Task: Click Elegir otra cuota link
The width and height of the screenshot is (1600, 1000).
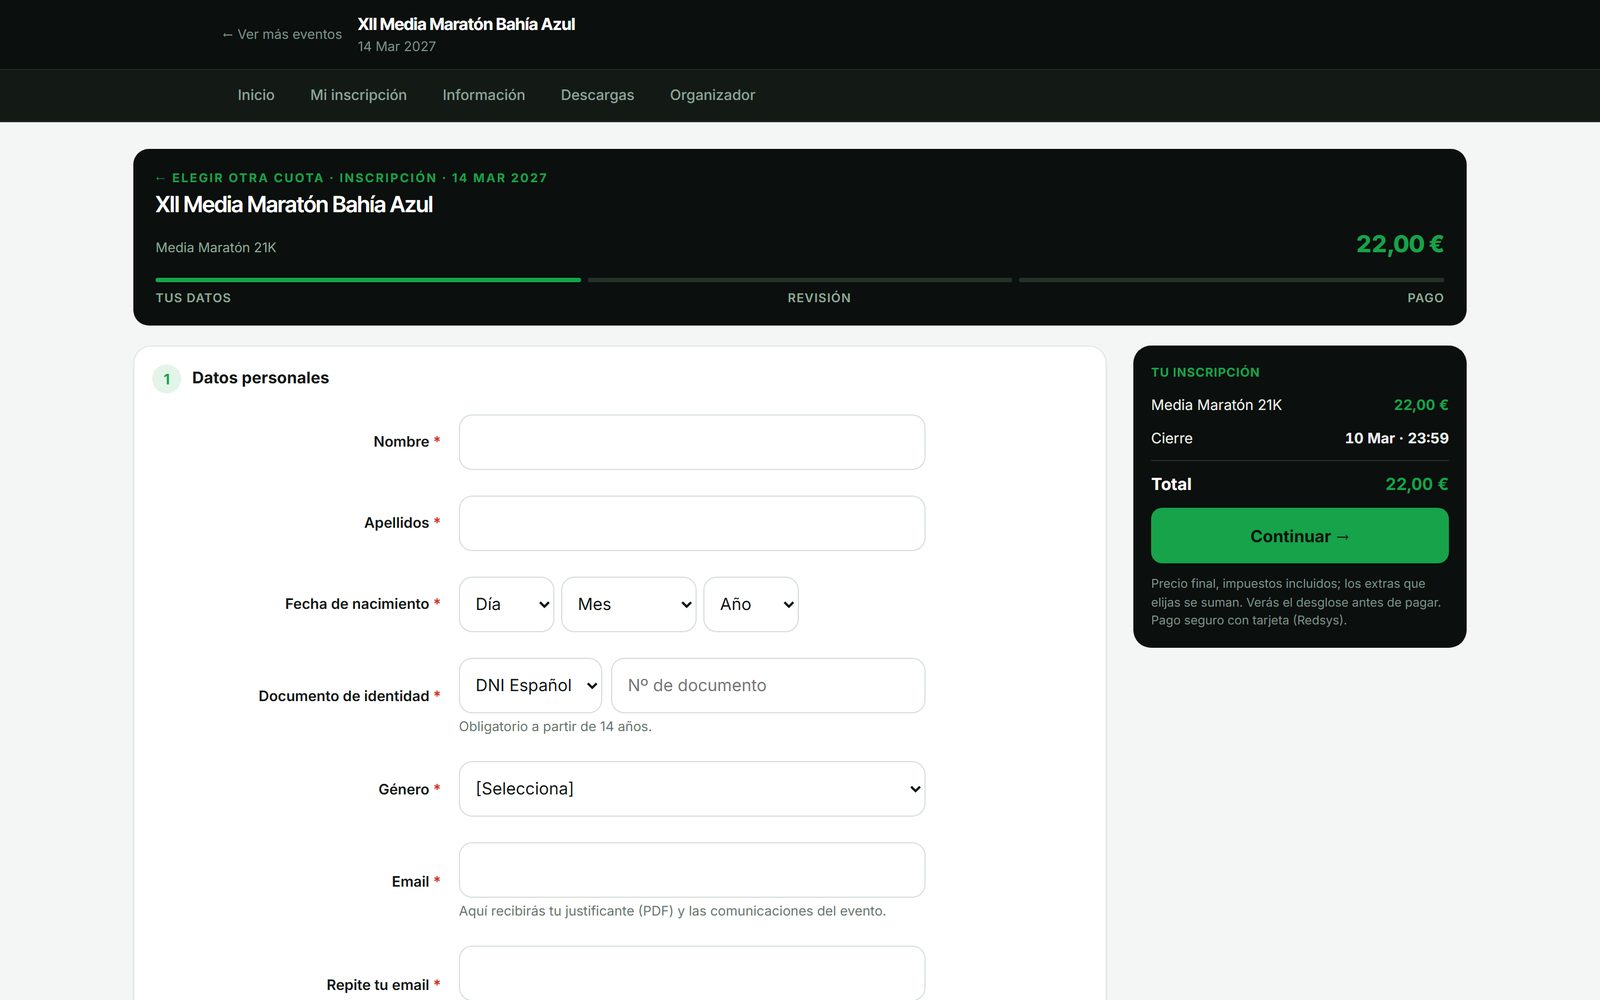Action: pos(240,178)
